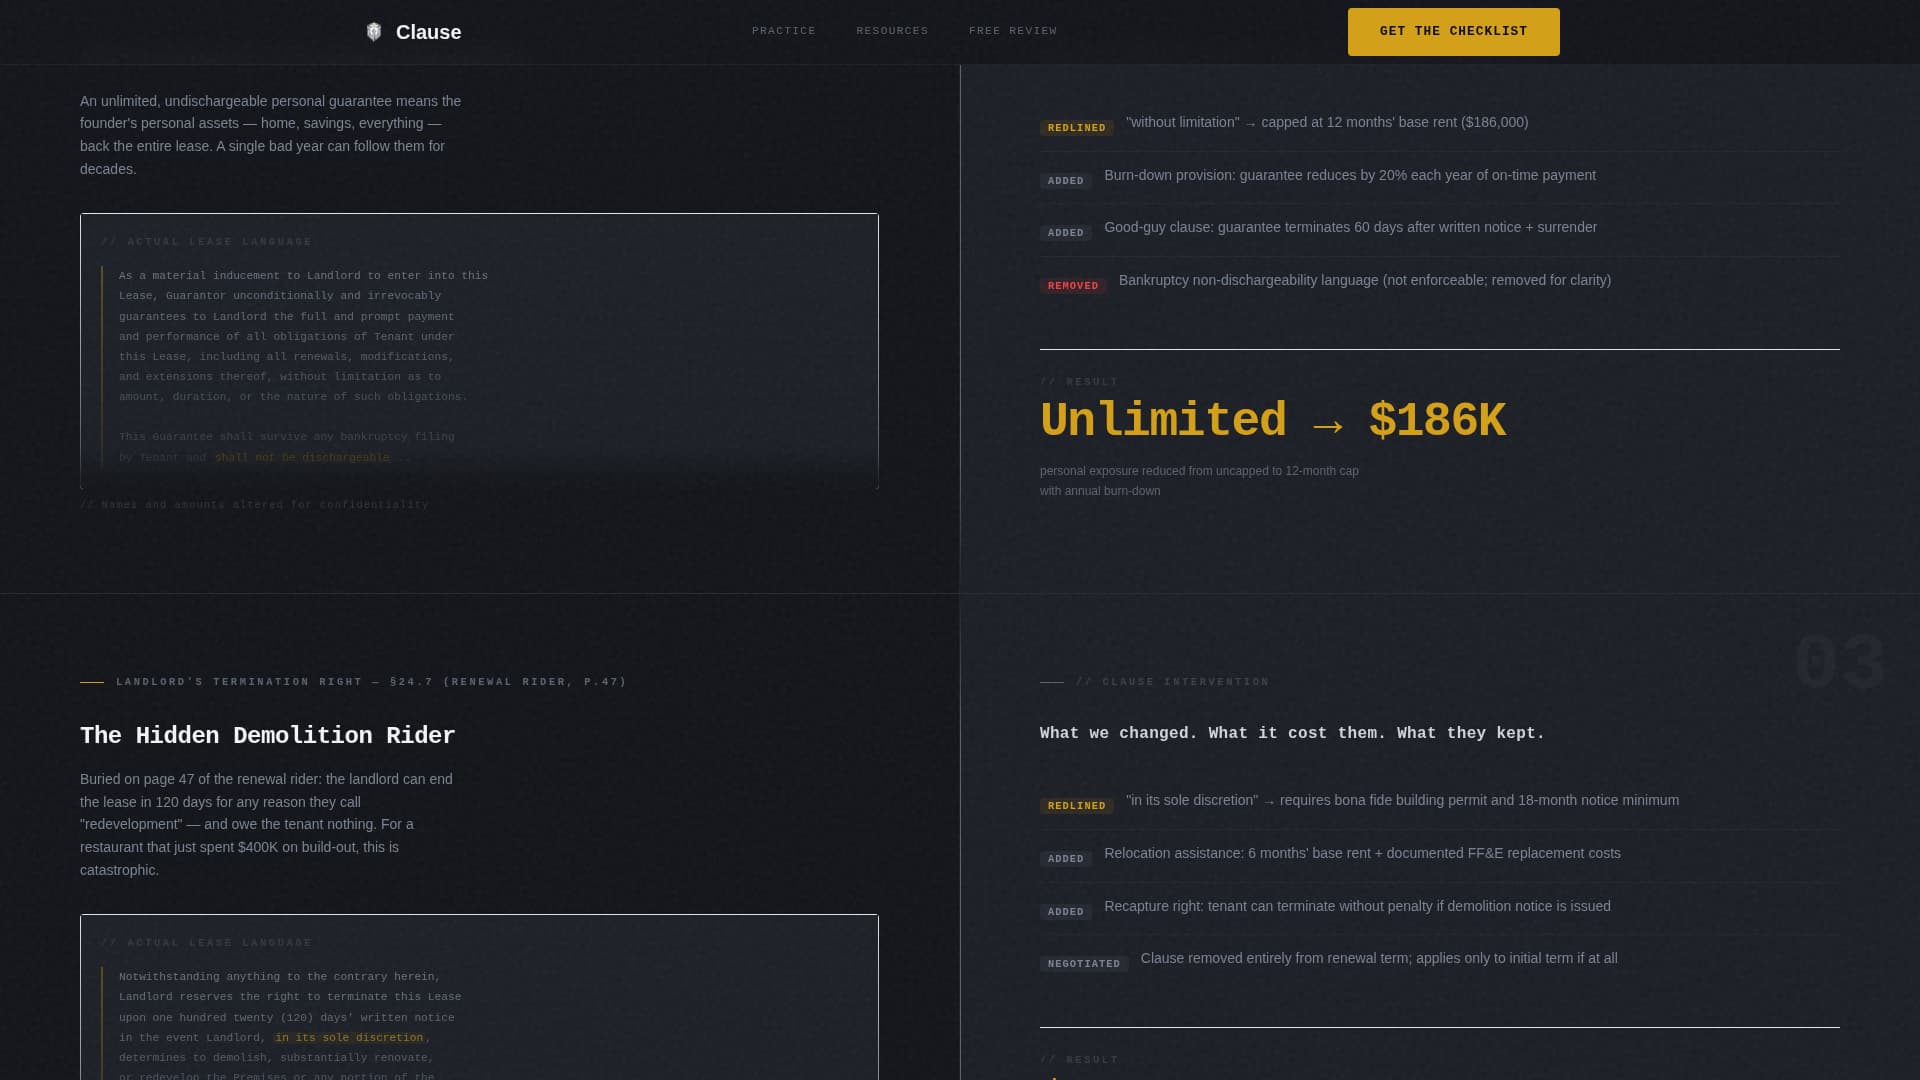Click the ACTUAL LEASE LANGUAGE code block
This screenshot has height=1080, width=1920.
pyautogui.click(x=479, y=351)
